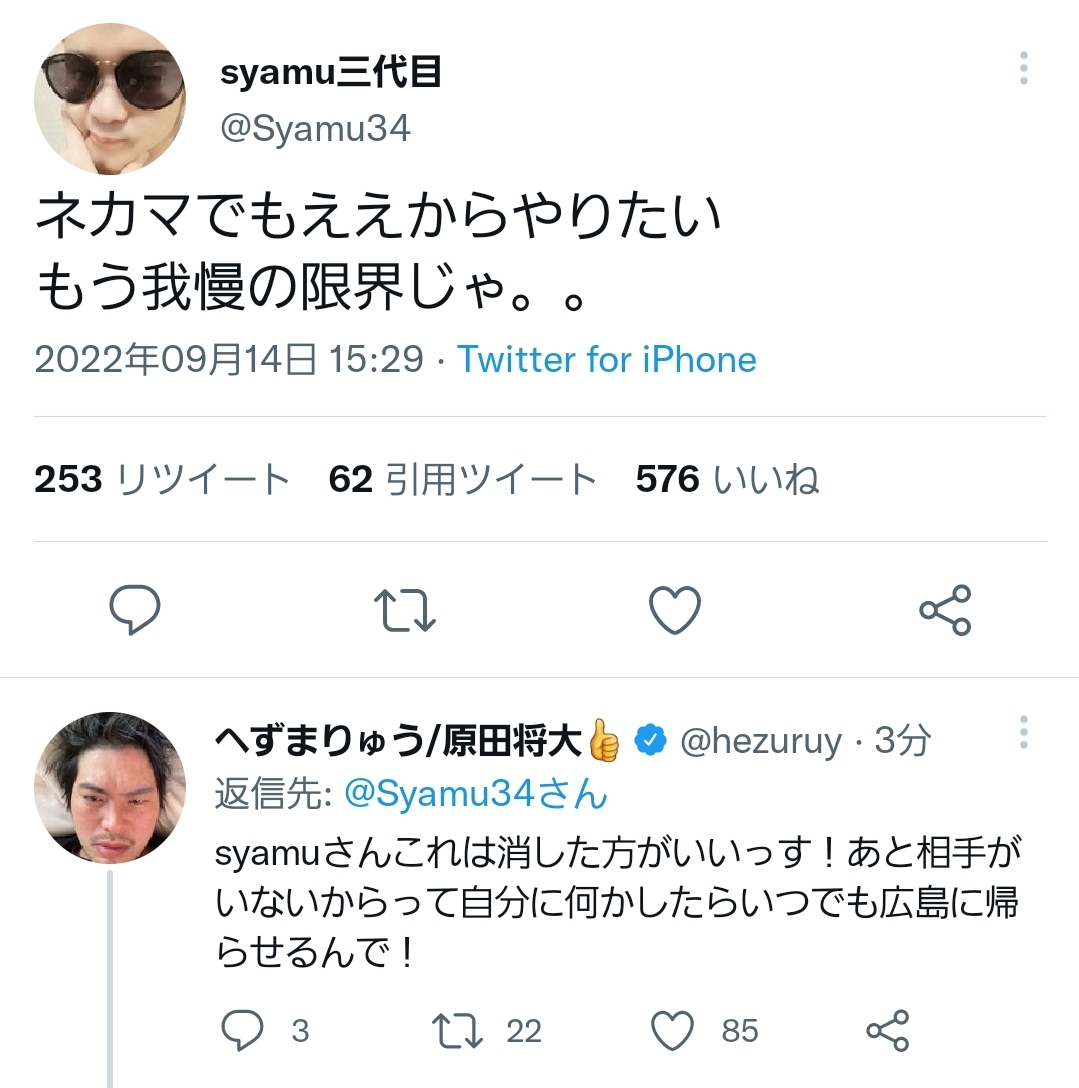Retweet the main syamu tweet
The width and height of the screenshot is (1079, 1088).
pos(404,609)
